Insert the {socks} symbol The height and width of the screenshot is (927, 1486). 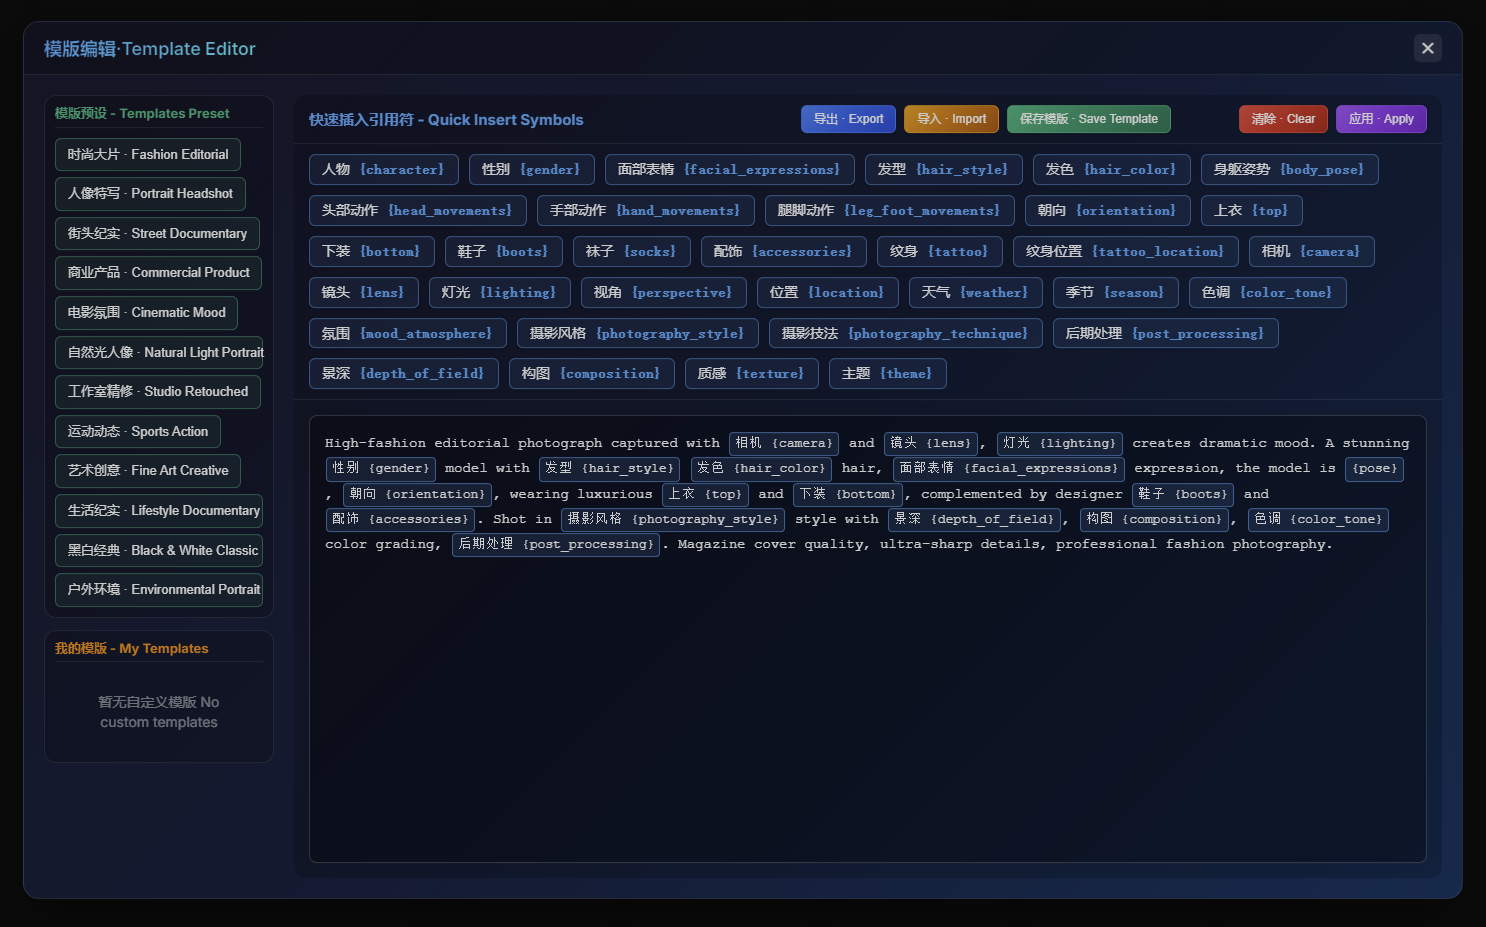click(x=632, y=252)
